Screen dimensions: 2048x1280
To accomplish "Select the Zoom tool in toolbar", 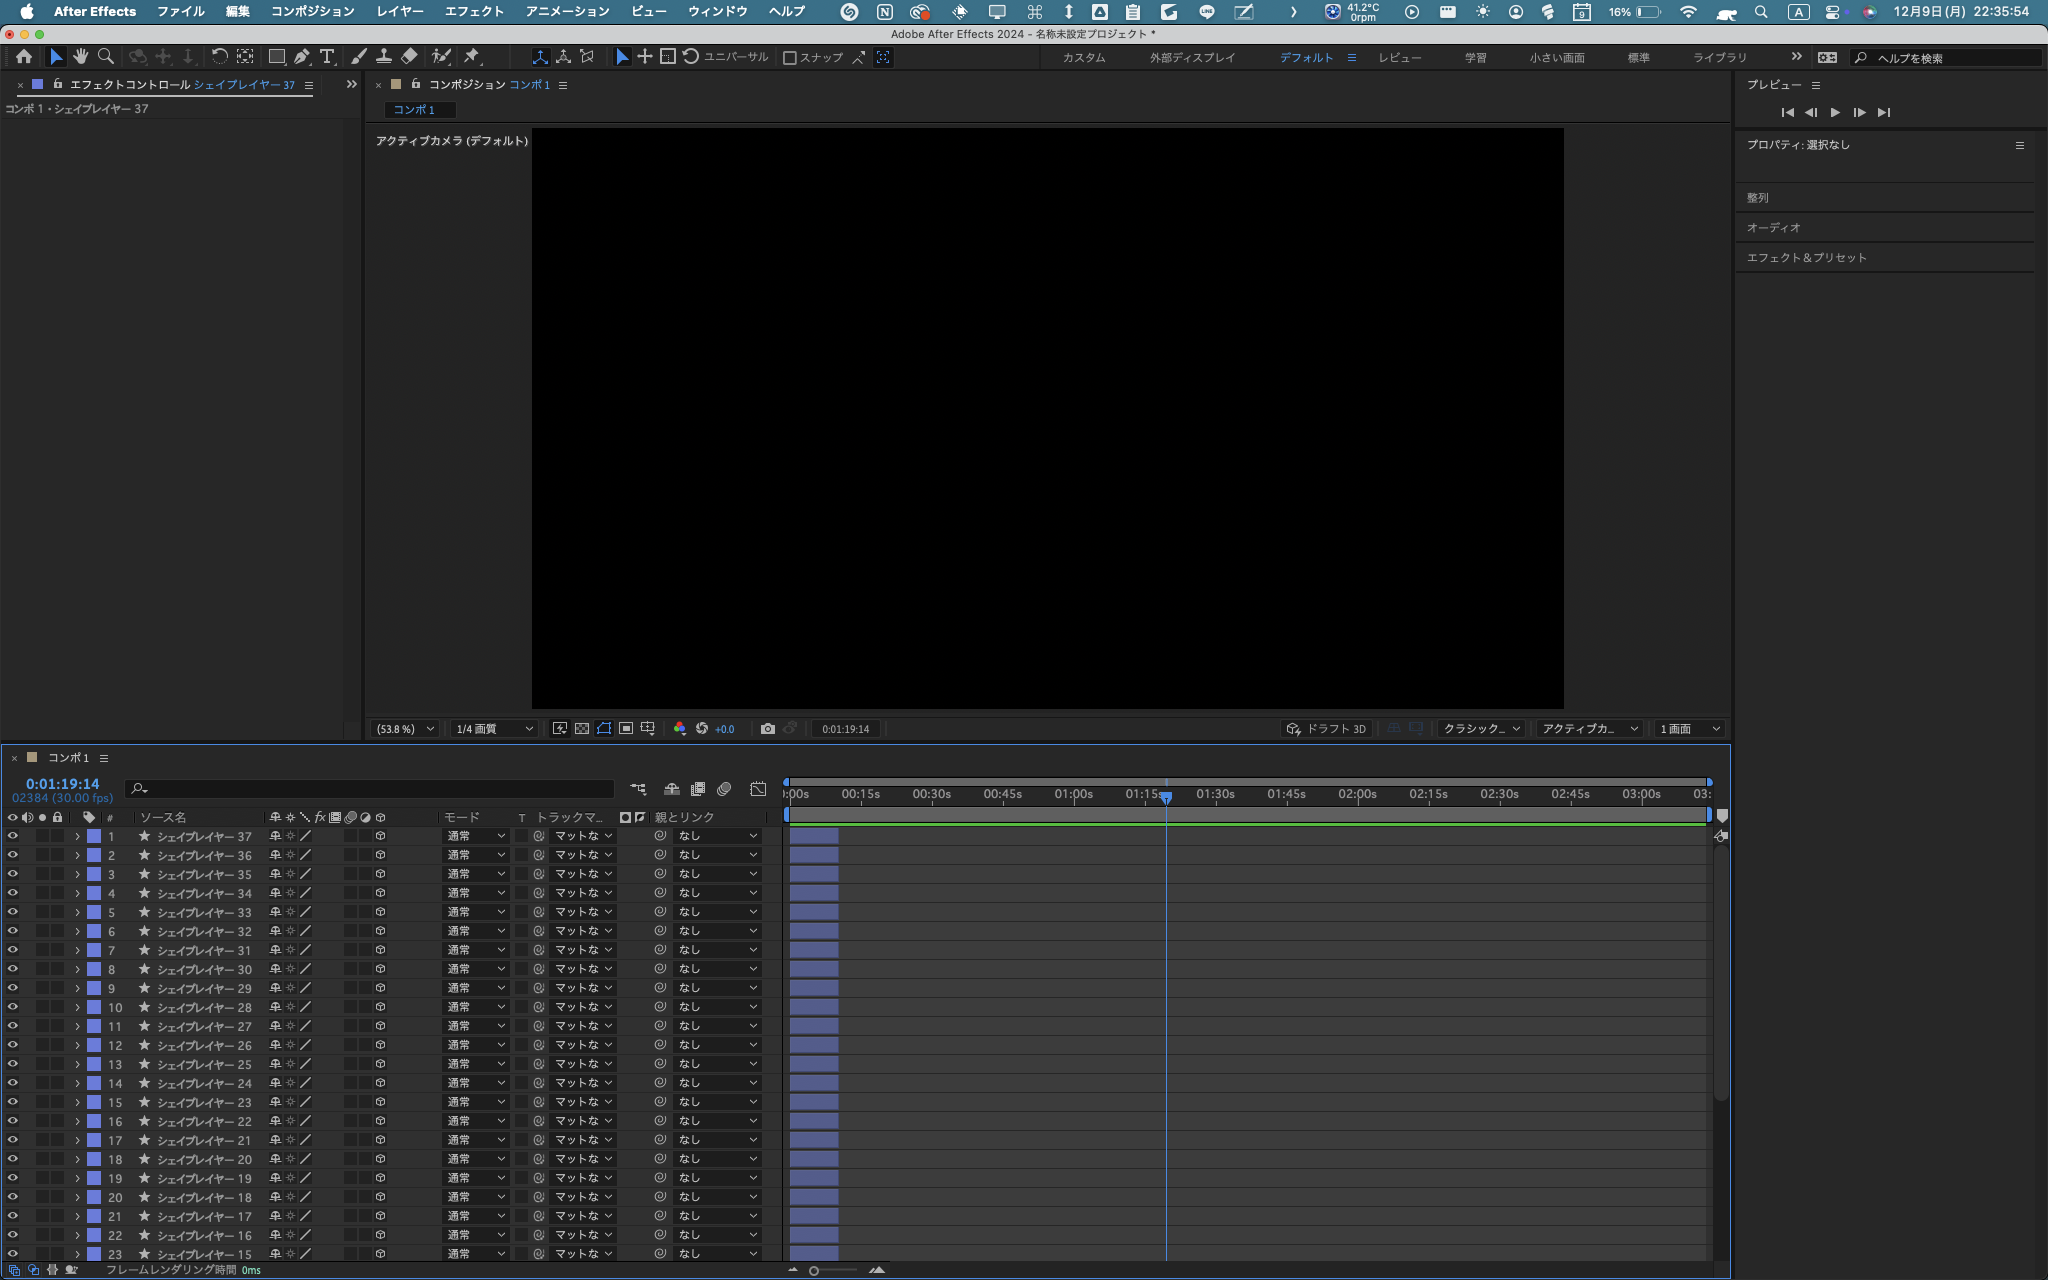I will pos(105,57).
